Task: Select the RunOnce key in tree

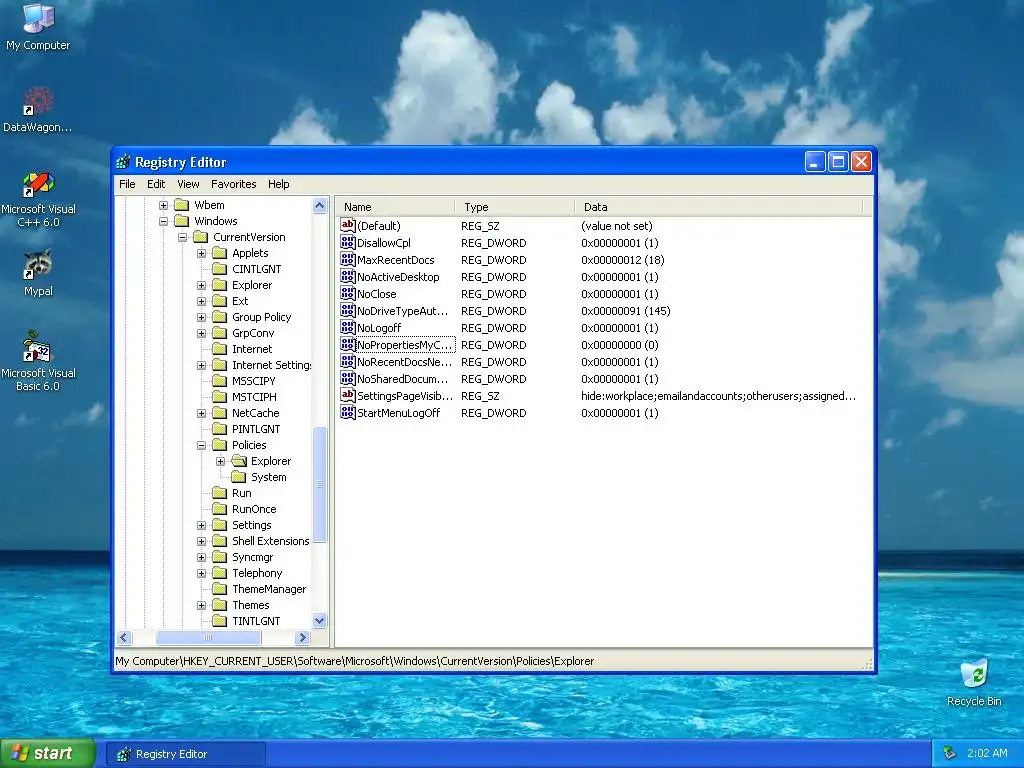Action: (254, 509)
